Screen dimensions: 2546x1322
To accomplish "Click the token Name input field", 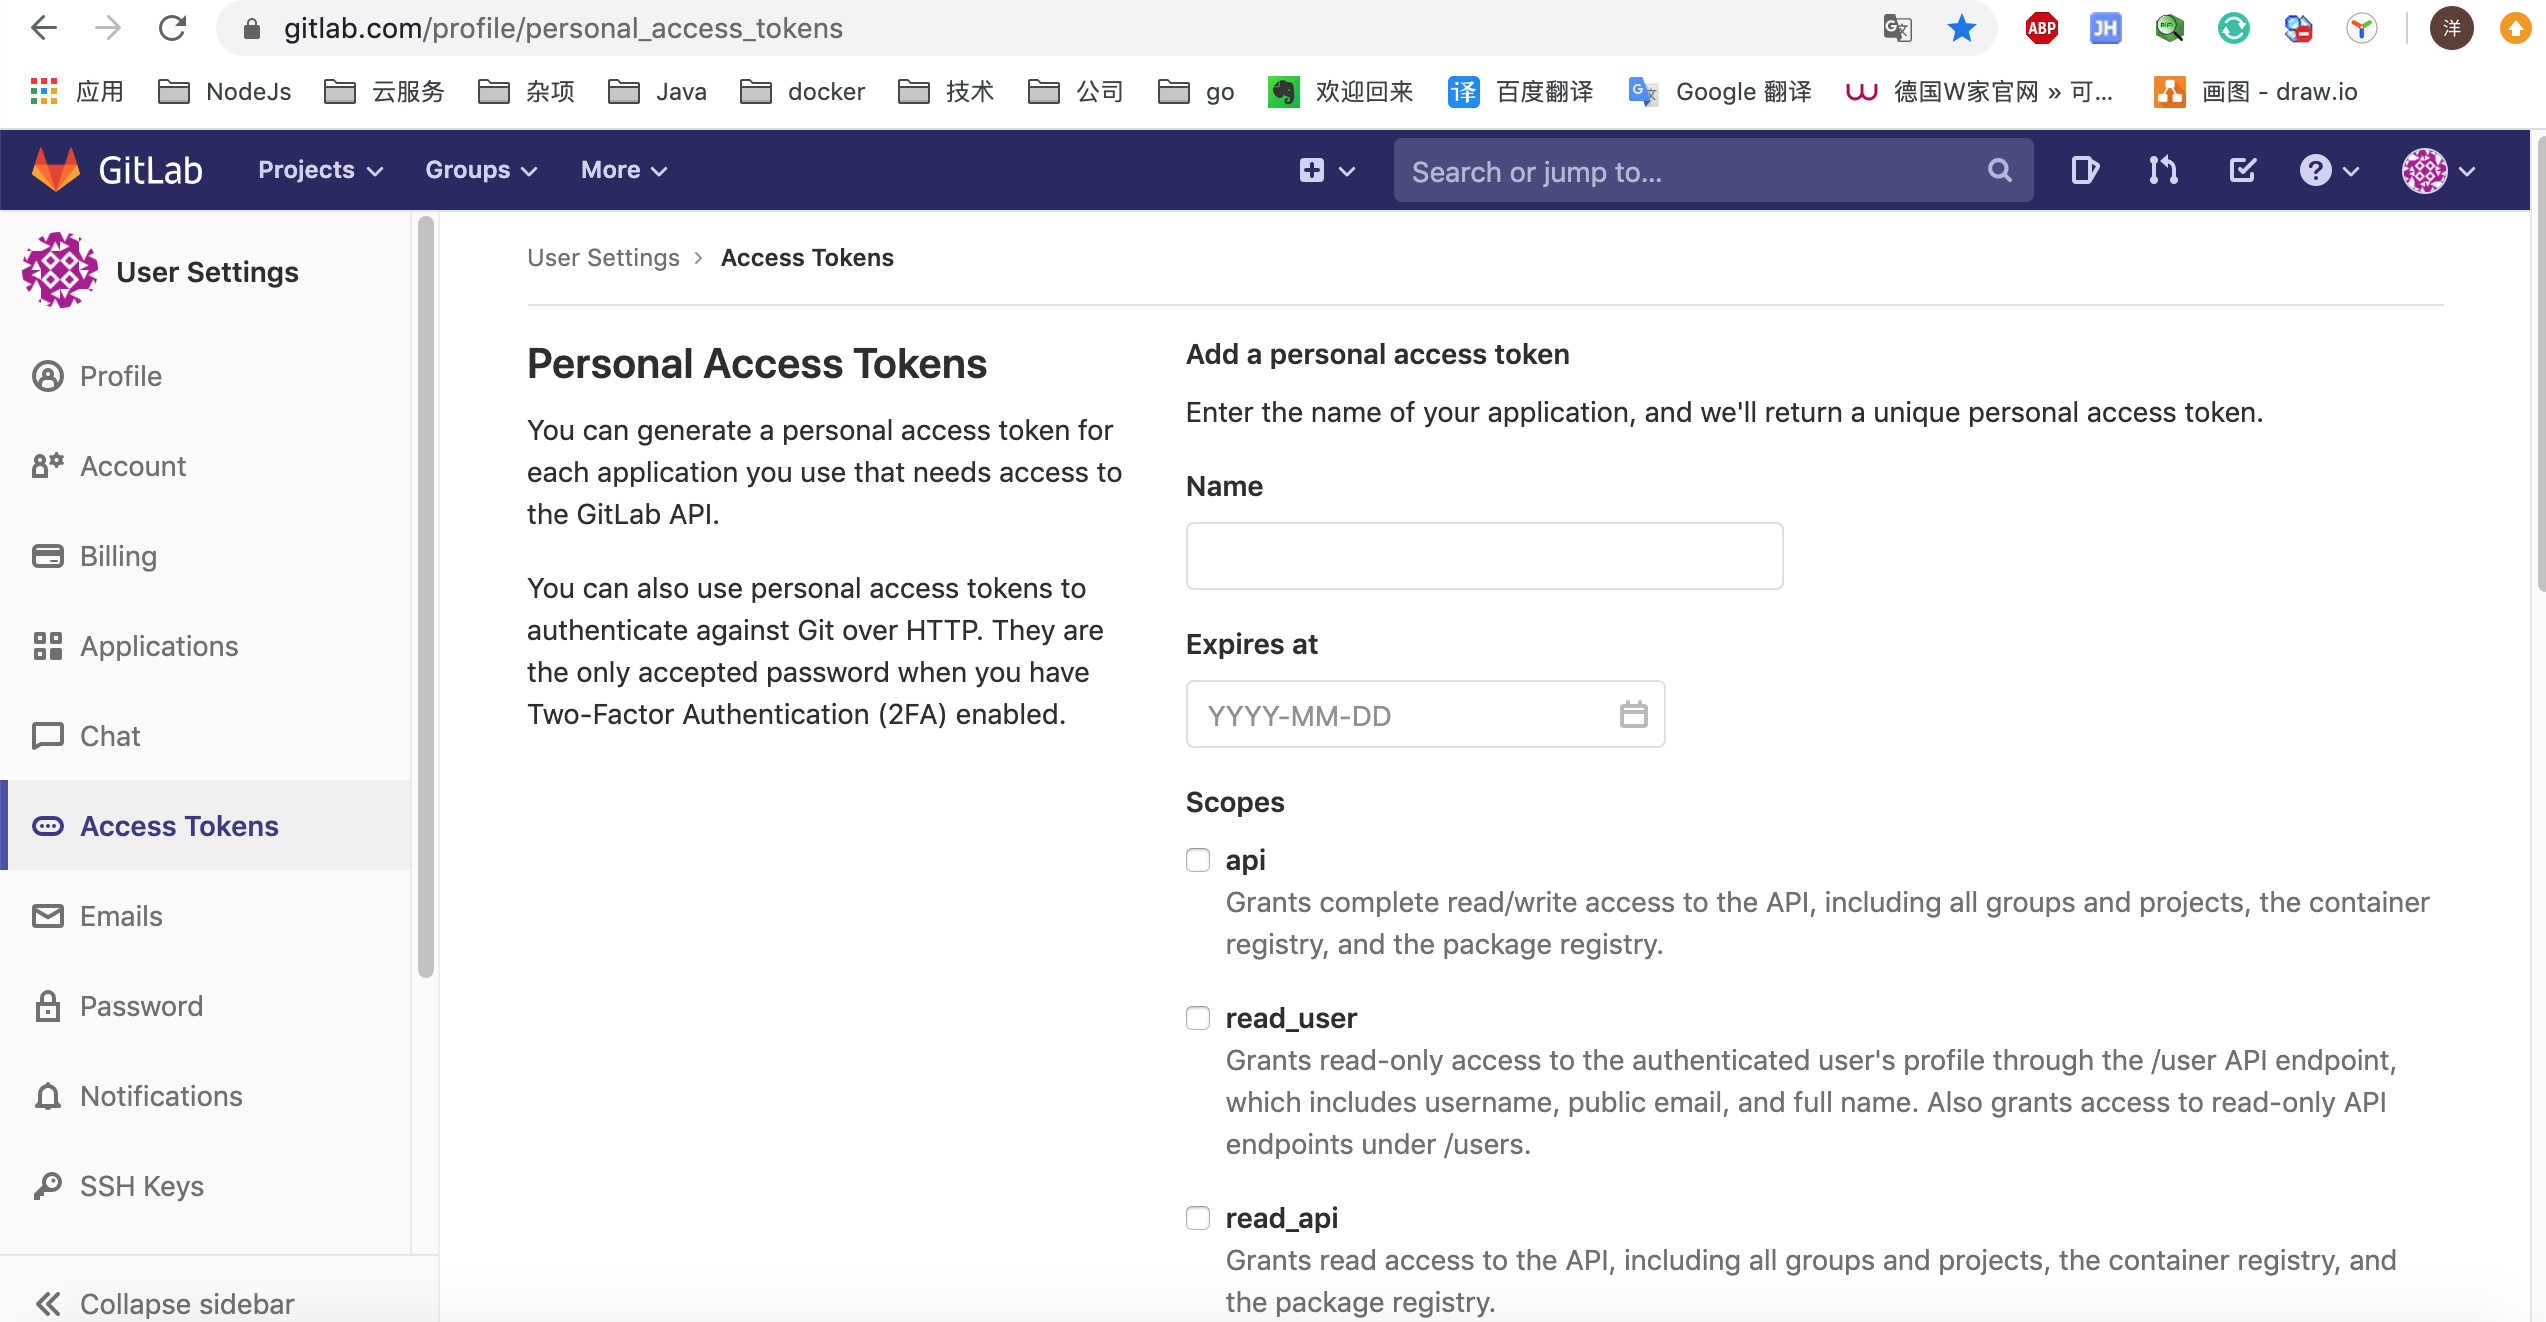I will pos(1484,556).
